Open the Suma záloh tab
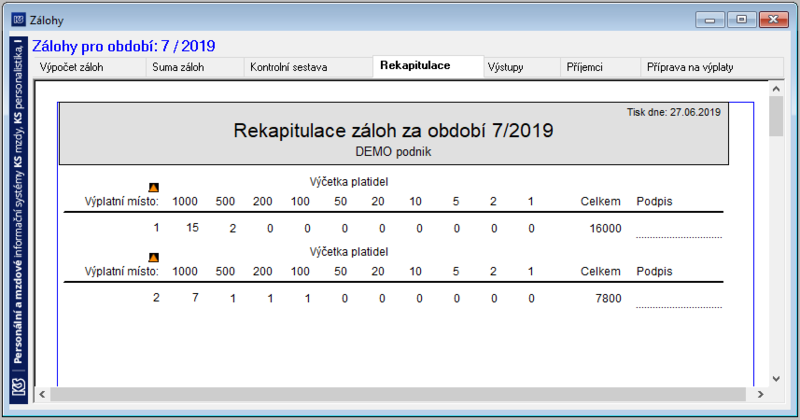 (195, 67)
